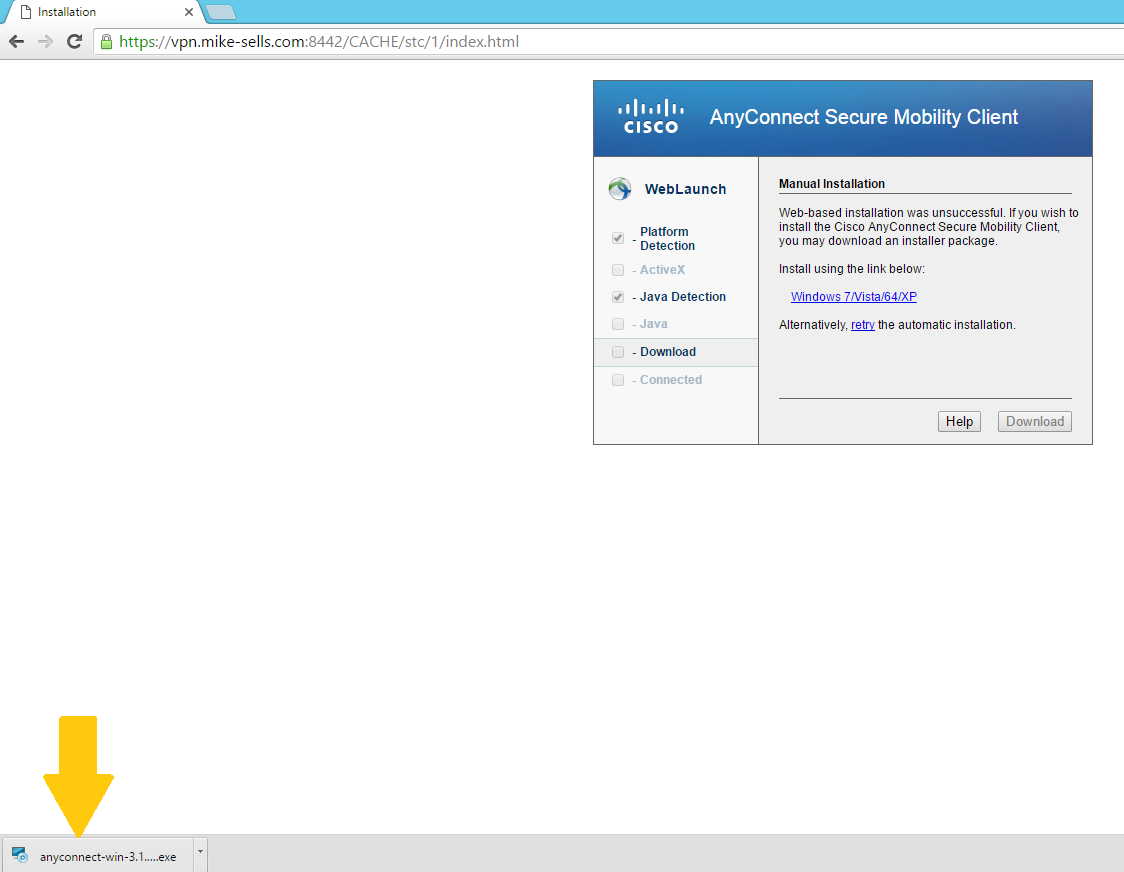
Task: Click the greyed Download button
Action: coord(1034,422)
